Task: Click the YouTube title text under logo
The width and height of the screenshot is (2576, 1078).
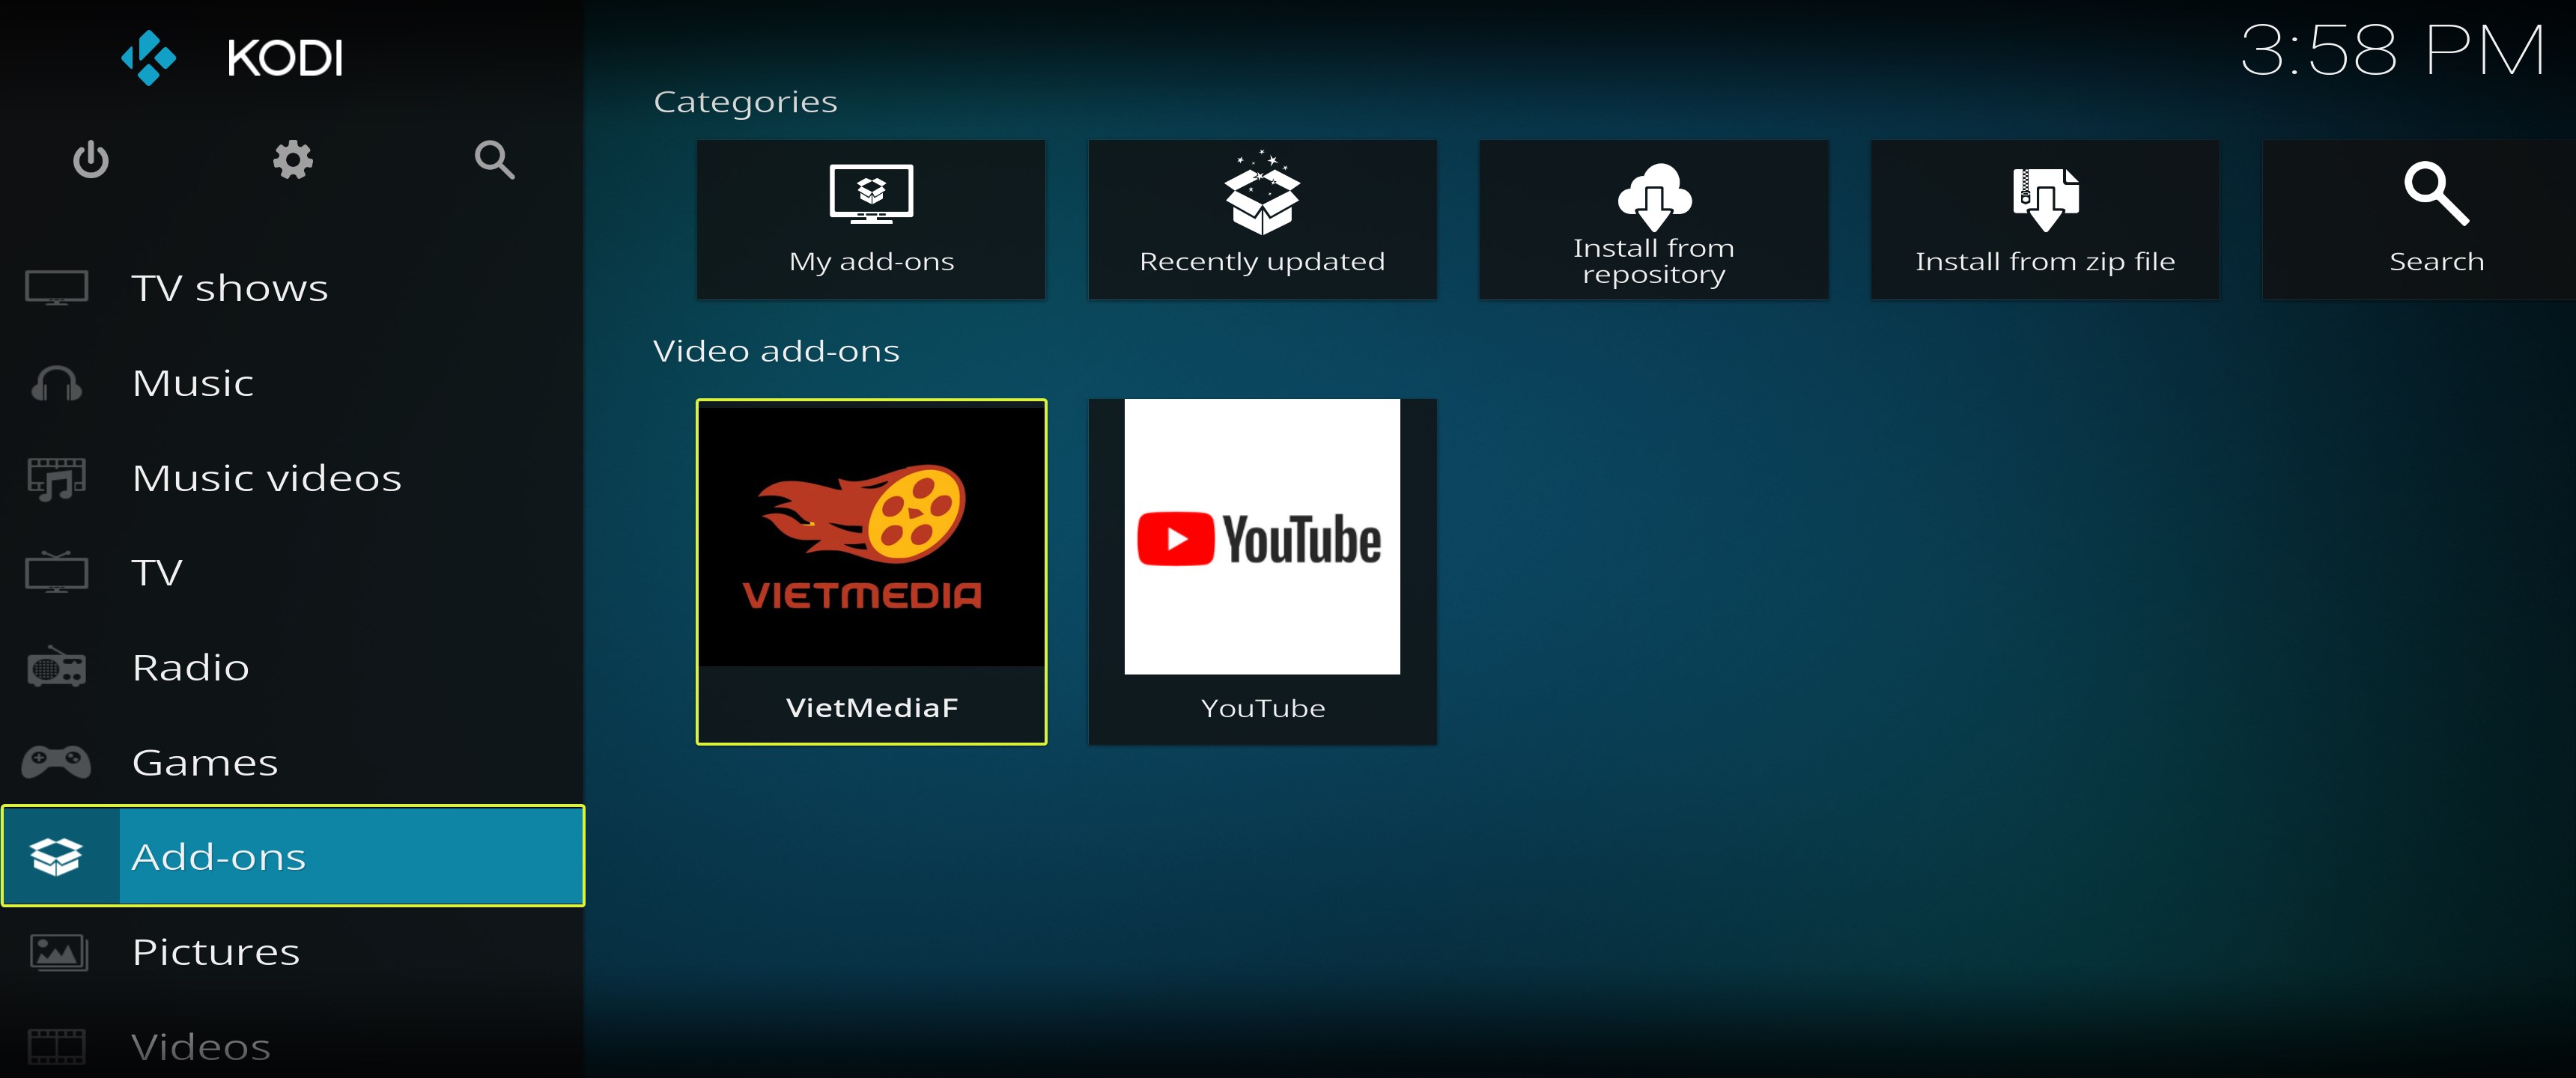Action: 1263,708
